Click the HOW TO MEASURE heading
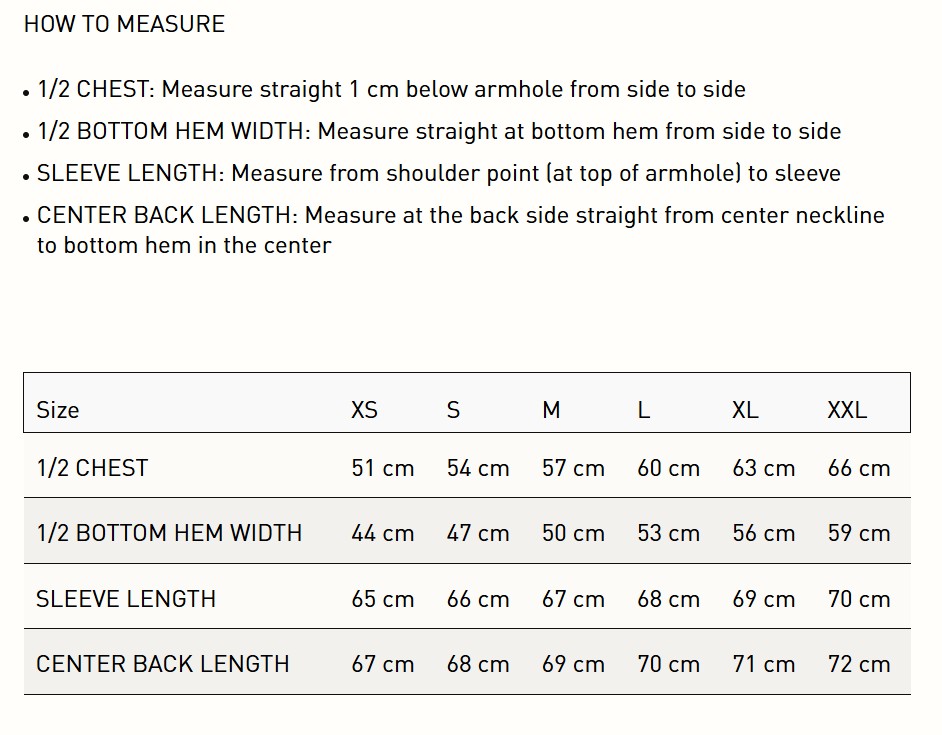This screenshot has width=942, height=735. 124,24
